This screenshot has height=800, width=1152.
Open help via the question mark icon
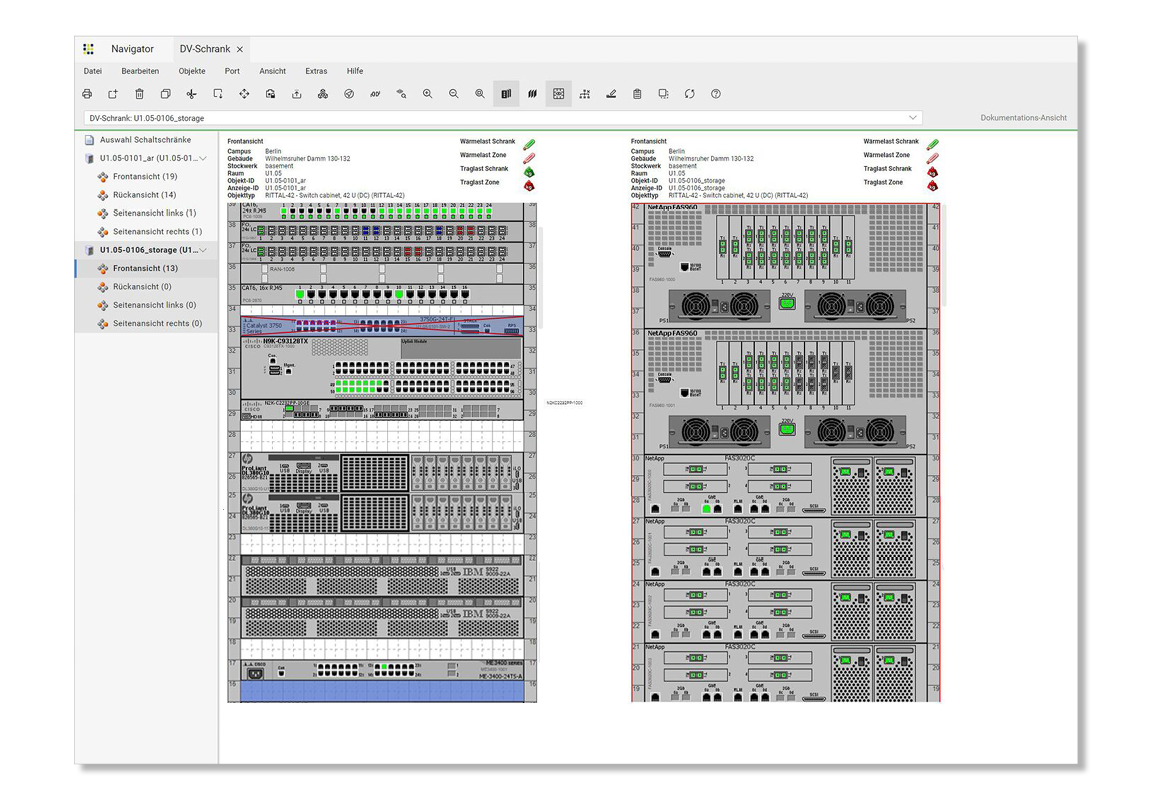pos(715,94)
